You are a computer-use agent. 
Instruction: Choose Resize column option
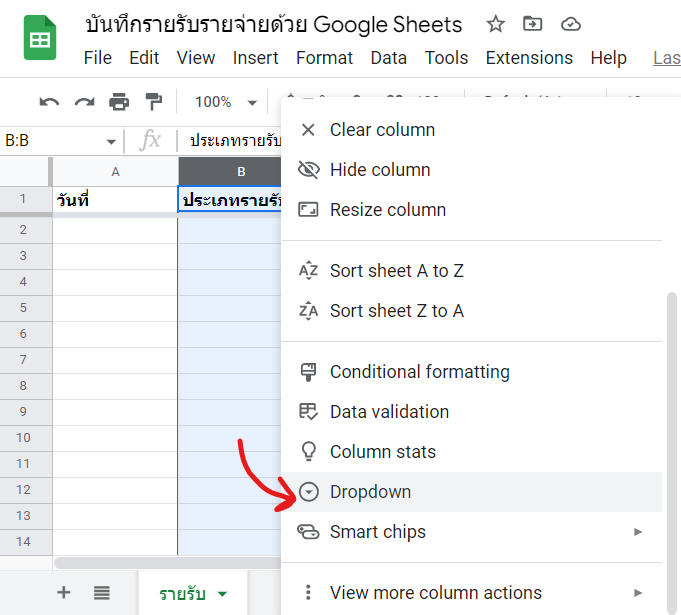pos(472,210)
